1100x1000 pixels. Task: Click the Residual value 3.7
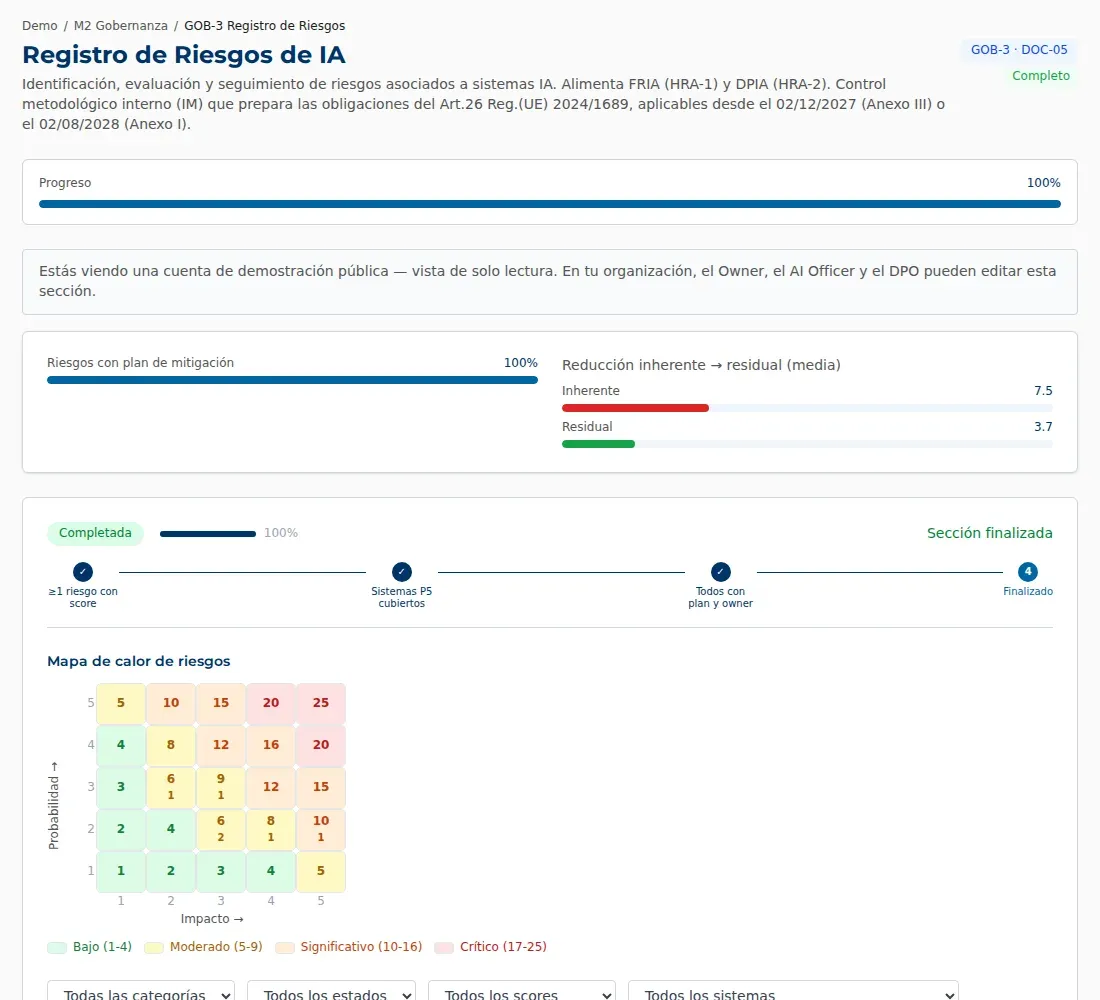[1043, 427]
